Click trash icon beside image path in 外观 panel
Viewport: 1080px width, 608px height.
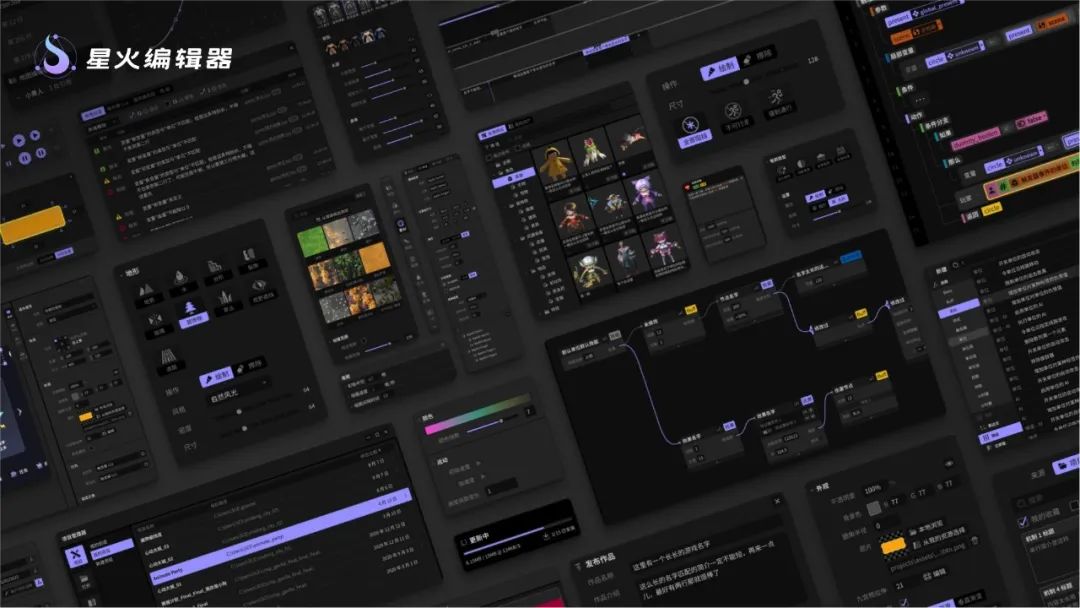(x=975, y=543)
